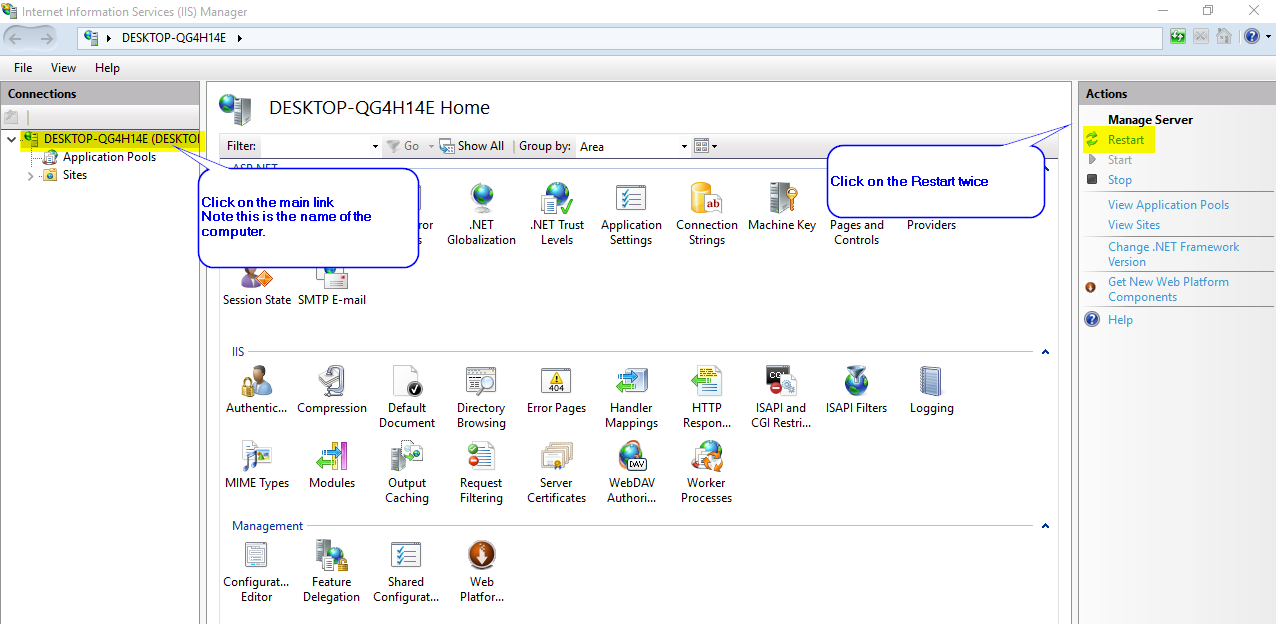Click the Show All button
Image resolution: width=1276 pixels, height=624 pixels.
click(472, 146)
